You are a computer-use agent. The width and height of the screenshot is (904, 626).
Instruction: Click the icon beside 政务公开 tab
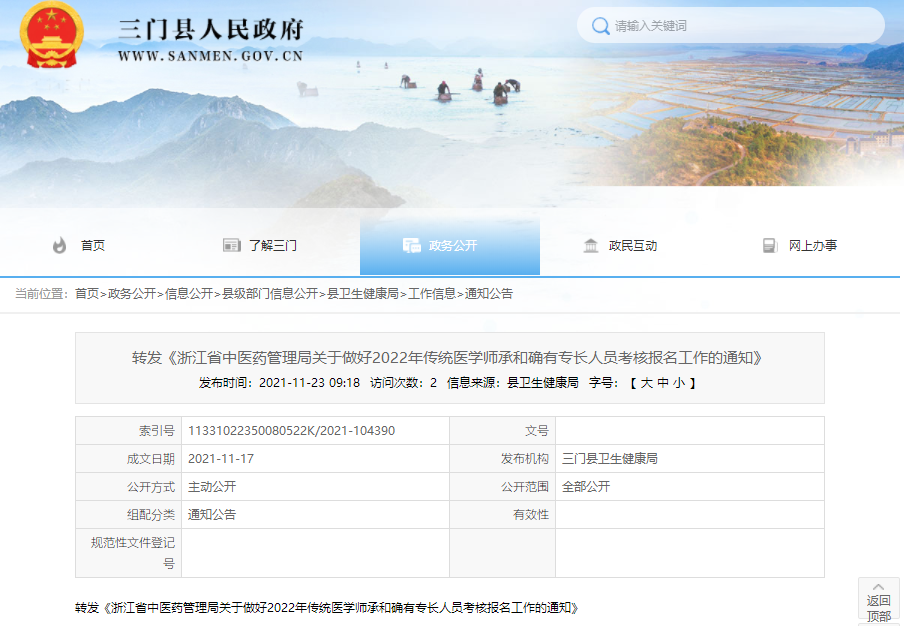[x=411, y=246]
